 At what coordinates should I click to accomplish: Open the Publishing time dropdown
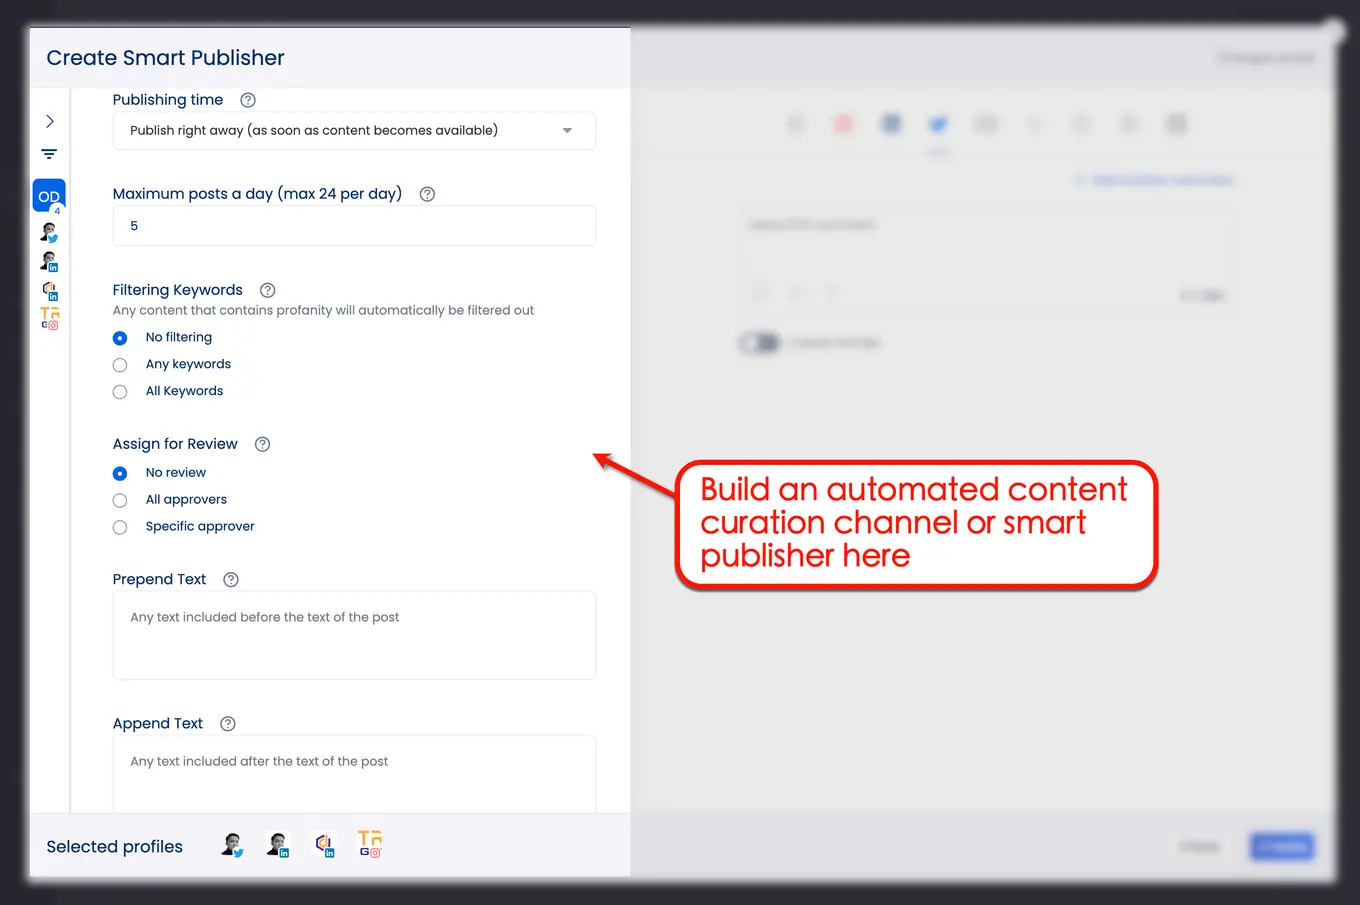point(354,131)
